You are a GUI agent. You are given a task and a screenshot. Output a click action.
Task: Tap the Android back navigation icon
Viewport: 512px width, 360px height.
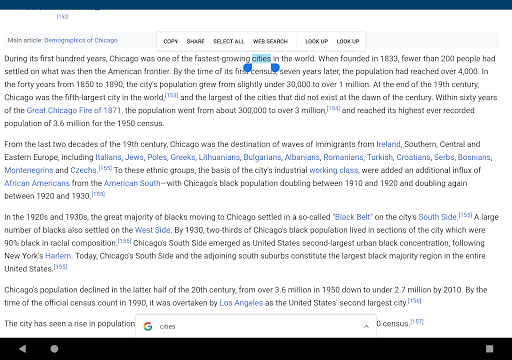pos(22,349)
